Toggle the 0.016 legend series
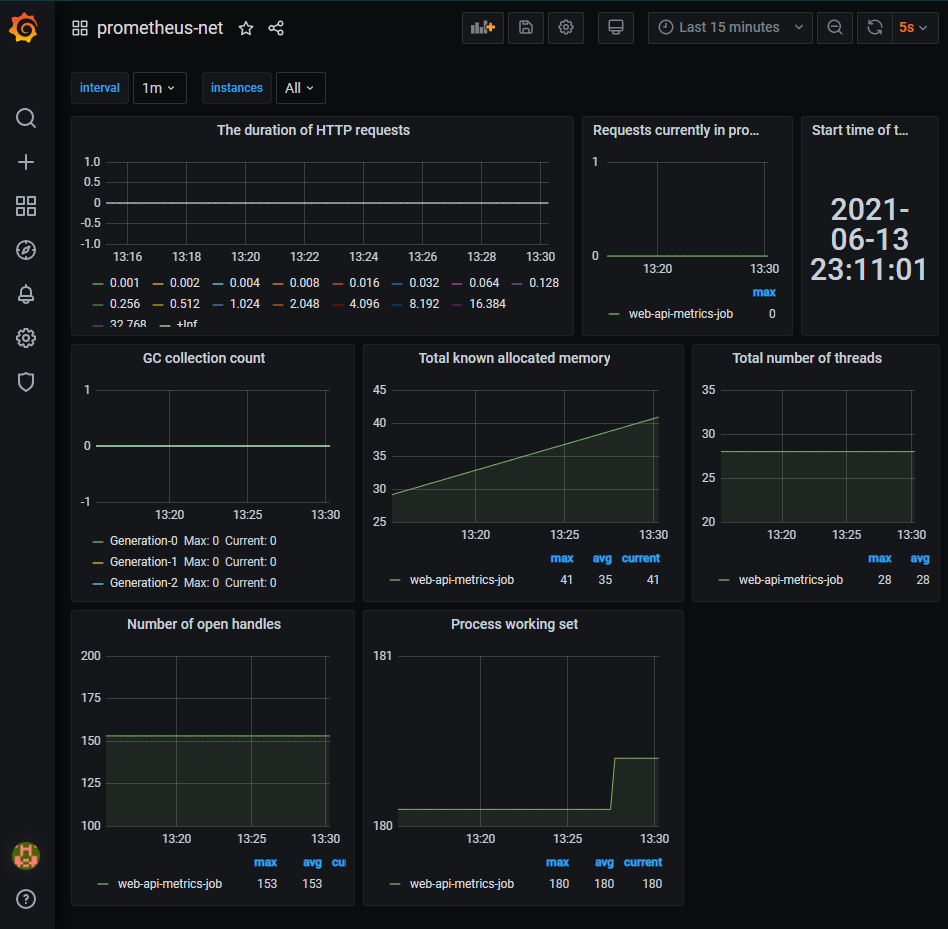 tap(364, 283)
